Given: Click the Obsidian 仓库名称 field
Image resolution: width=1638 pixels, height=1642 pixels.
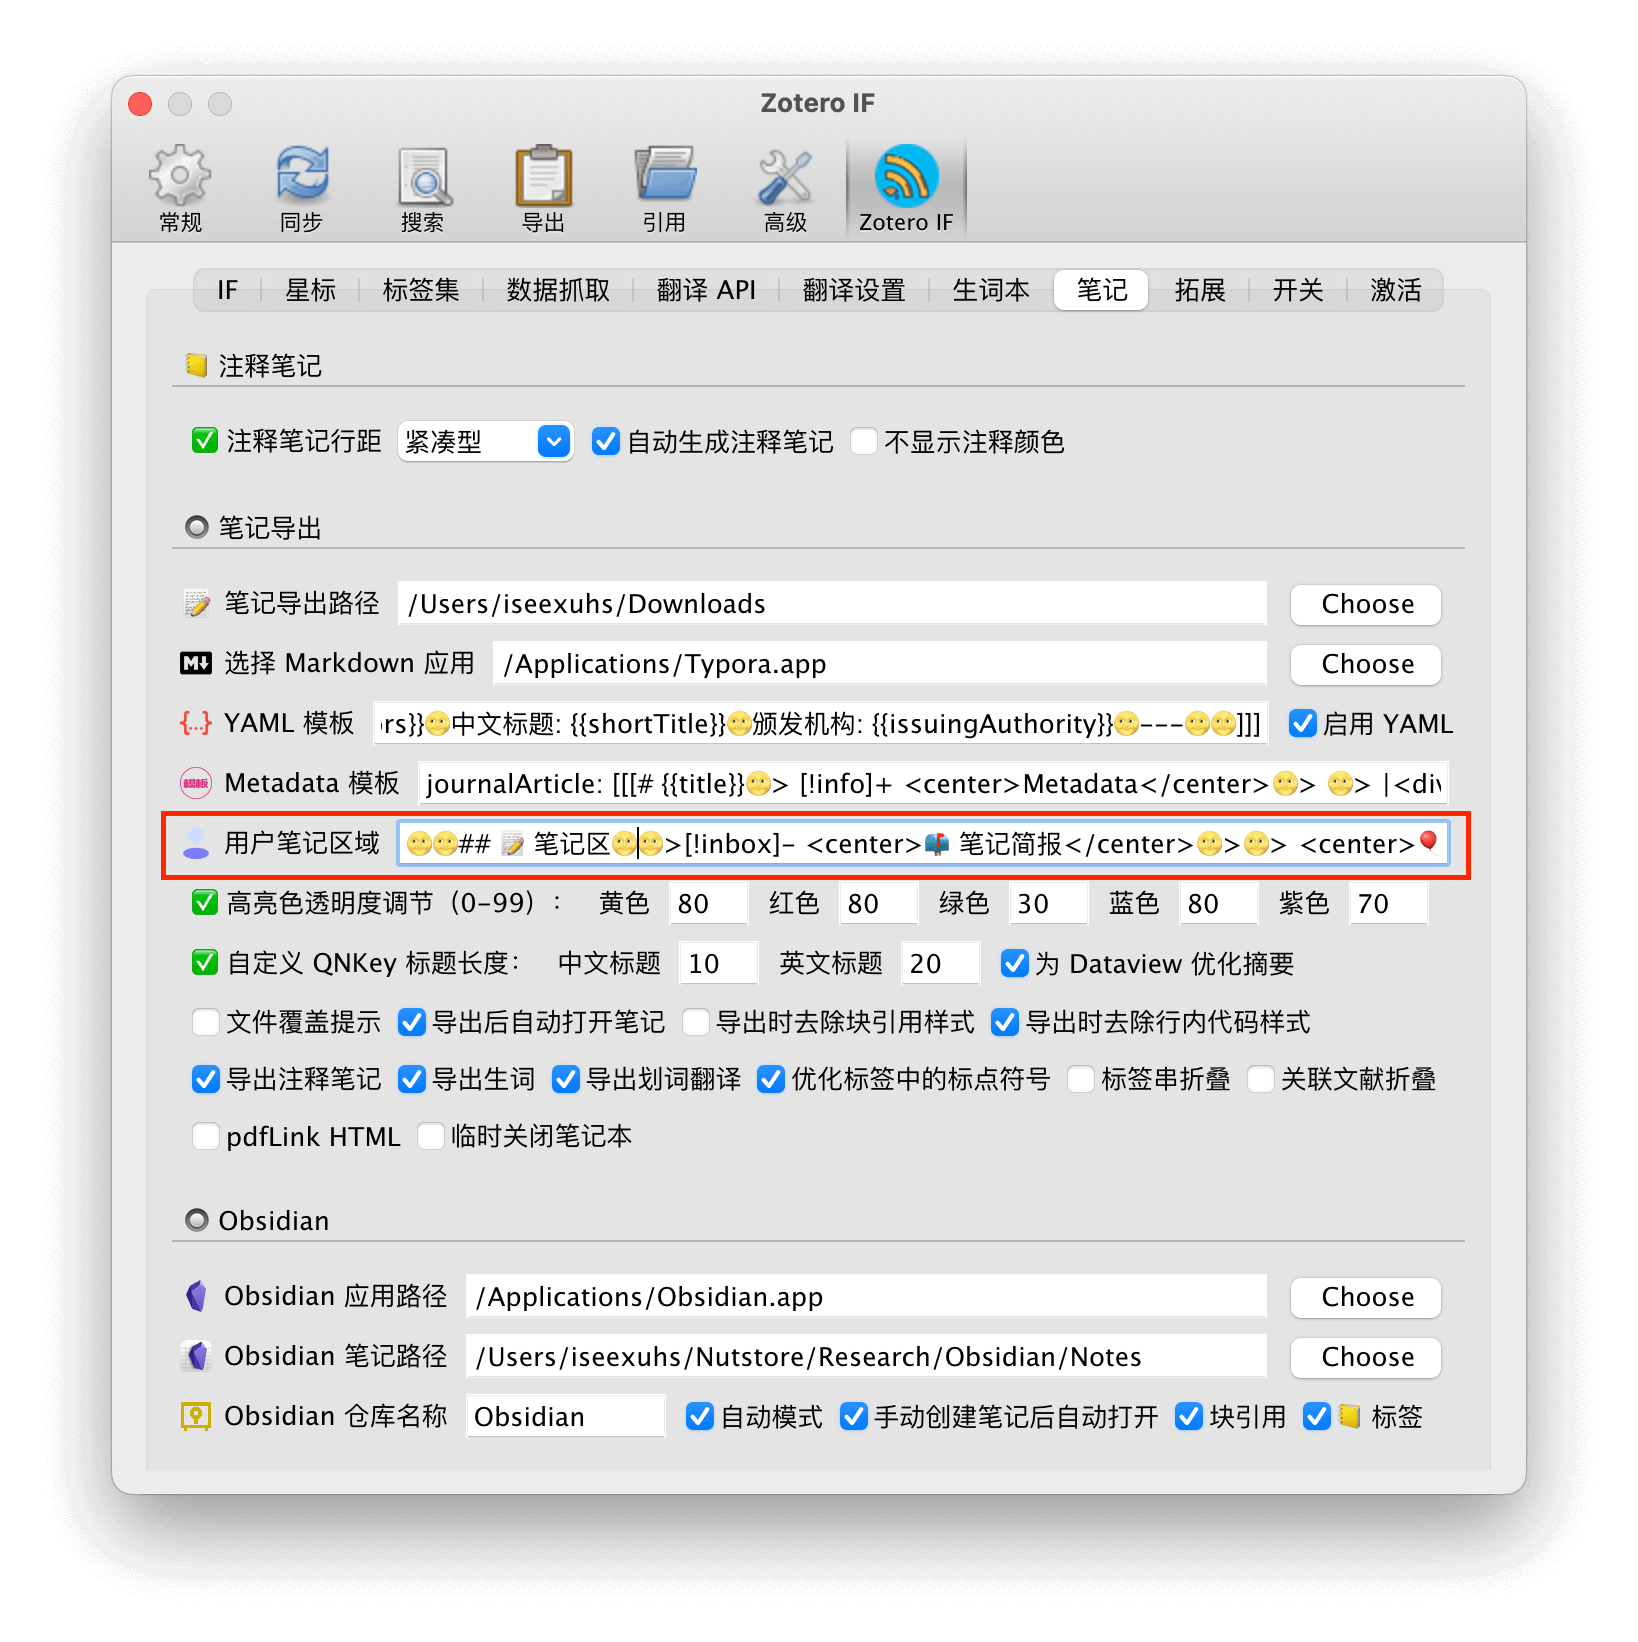Looking at the screenshot, I should click(x=565, y=1416).
